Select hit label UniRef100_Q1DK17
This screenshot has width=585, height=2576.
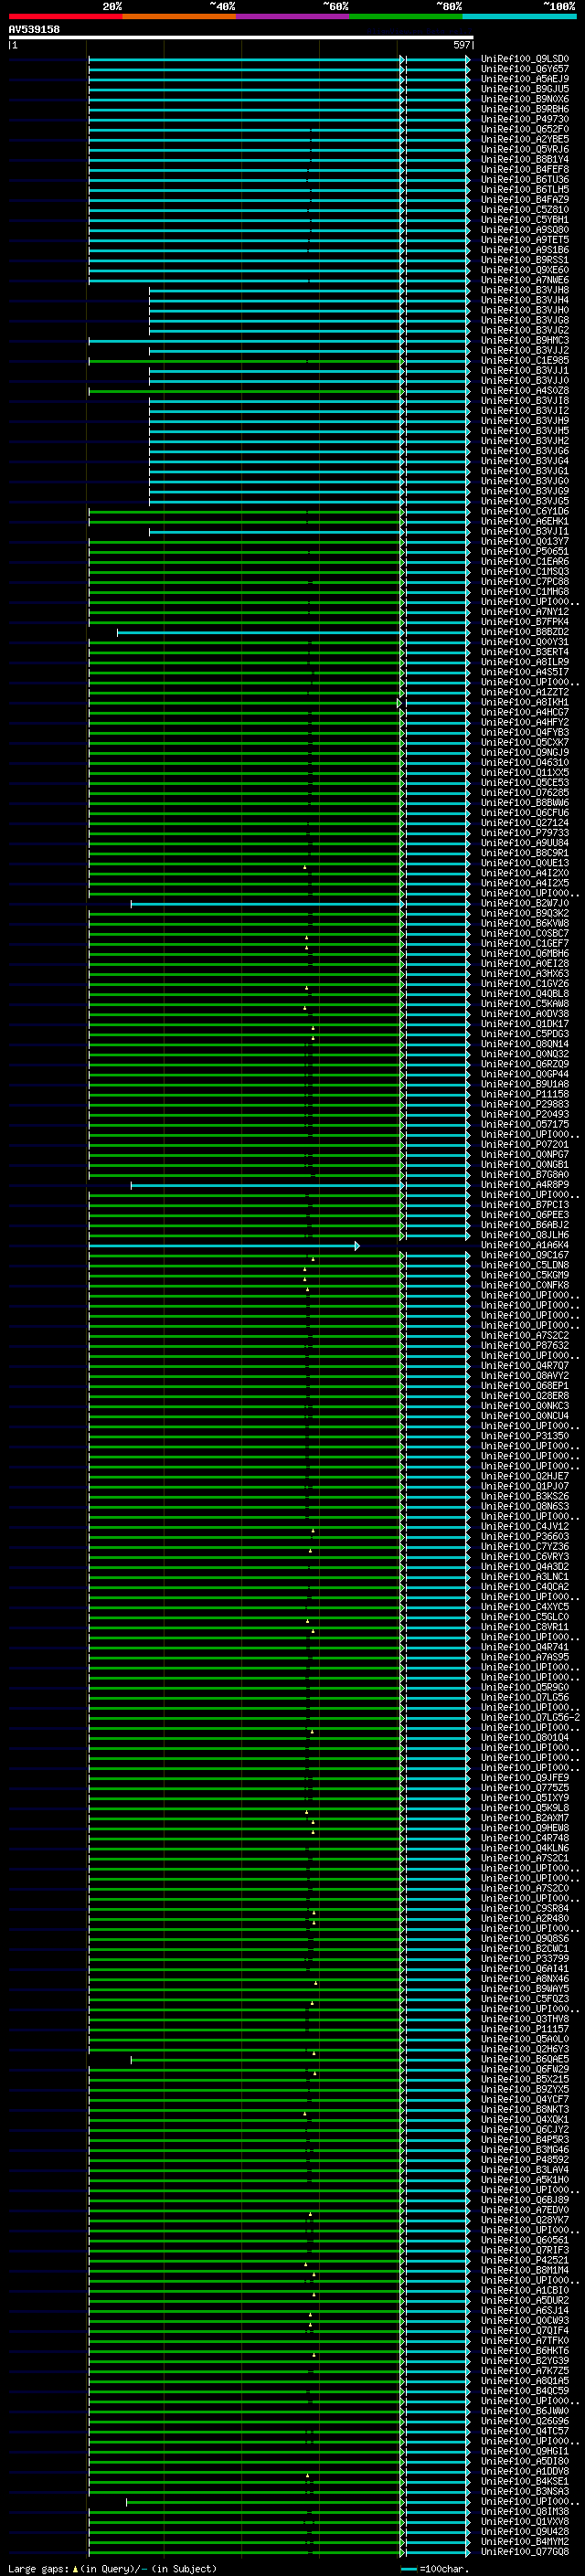pyautogui.click(x=524, y=1023)
